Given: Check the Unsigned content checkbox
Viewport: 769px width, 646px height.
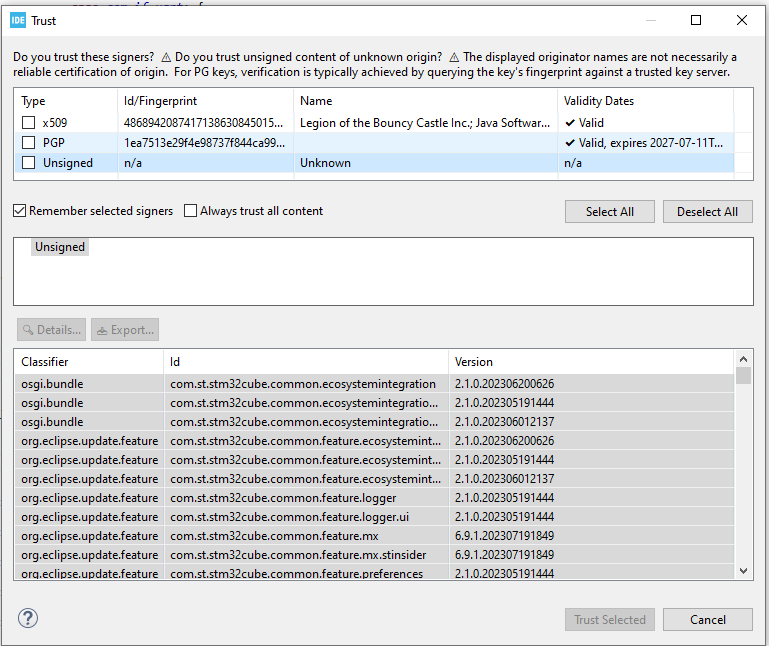Looking at the screenshot, I should click(28, 163).
